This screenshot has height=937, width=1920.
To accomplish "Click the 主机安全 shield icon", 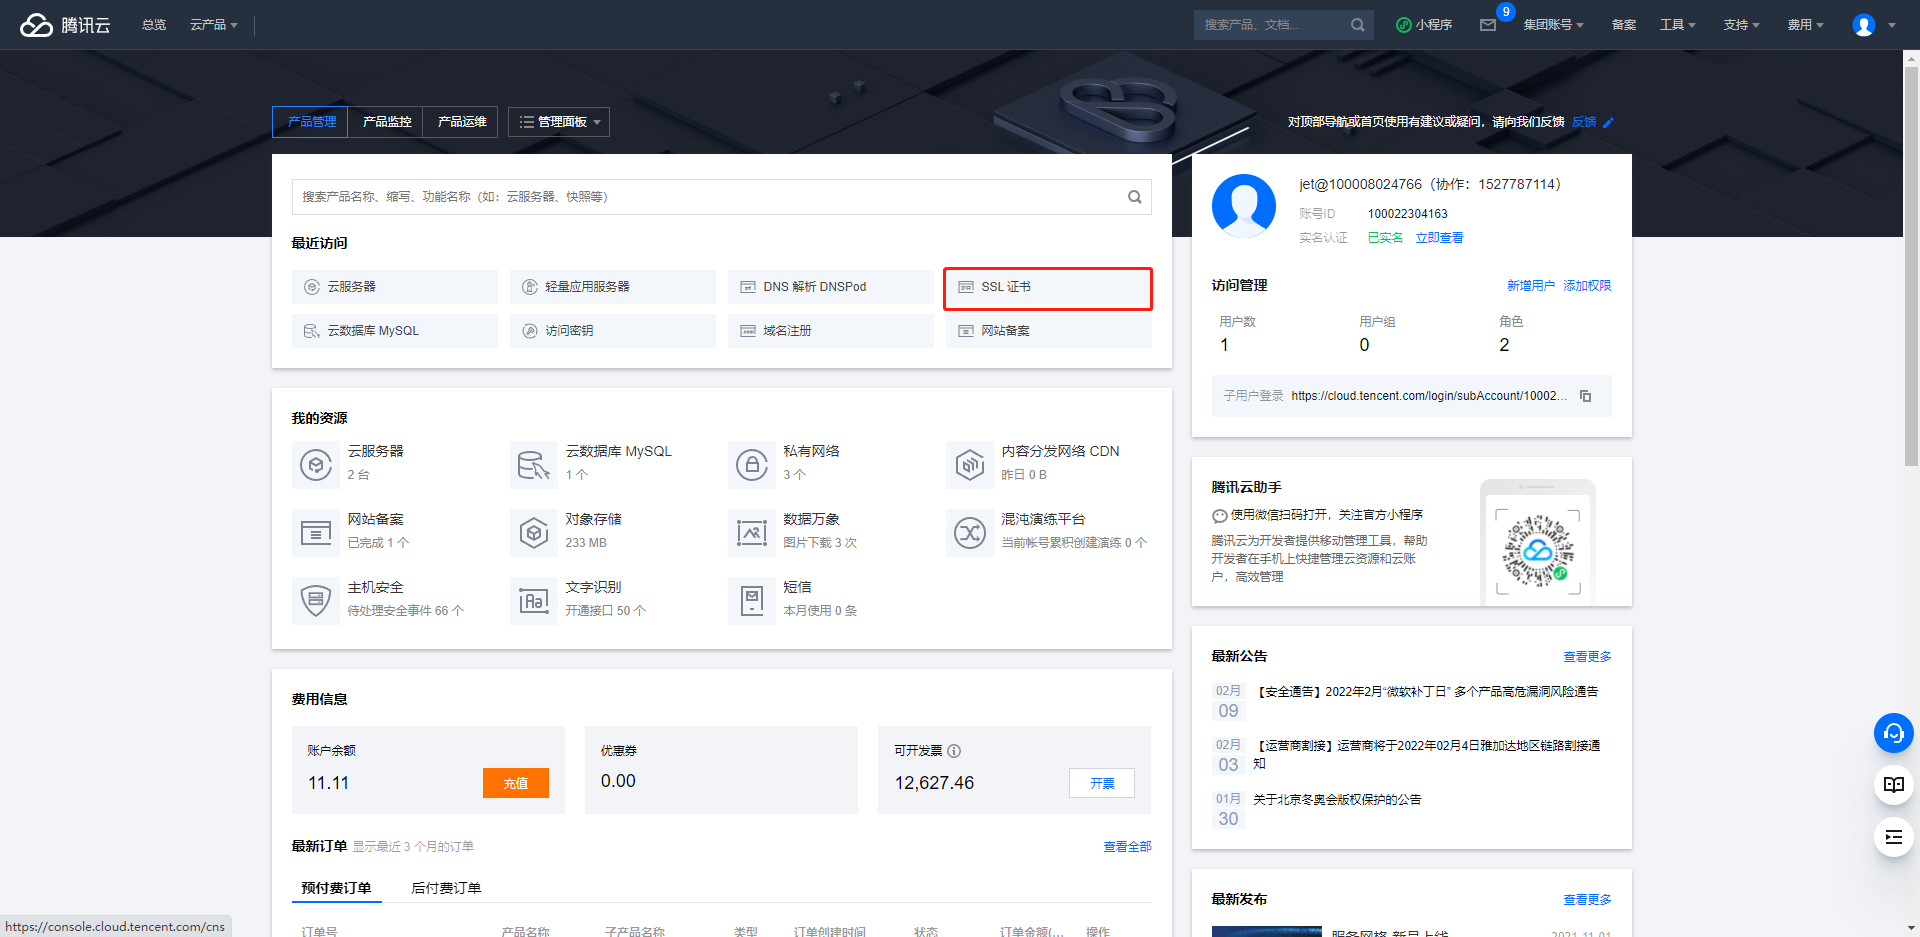I will click(316, 601).
